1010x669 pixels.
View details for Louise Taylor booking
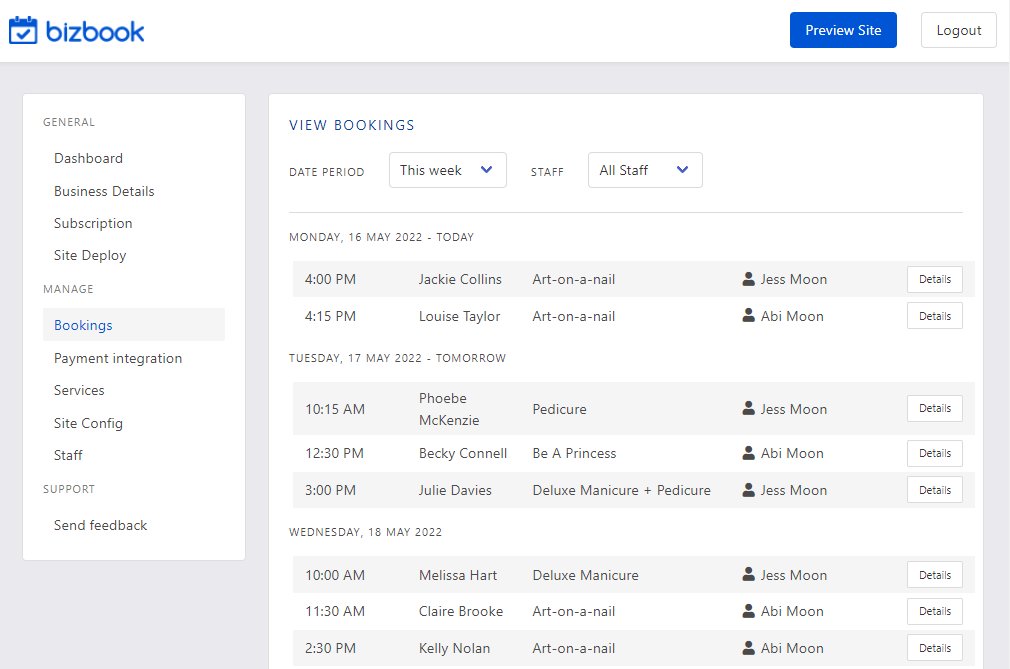point(935,316)
